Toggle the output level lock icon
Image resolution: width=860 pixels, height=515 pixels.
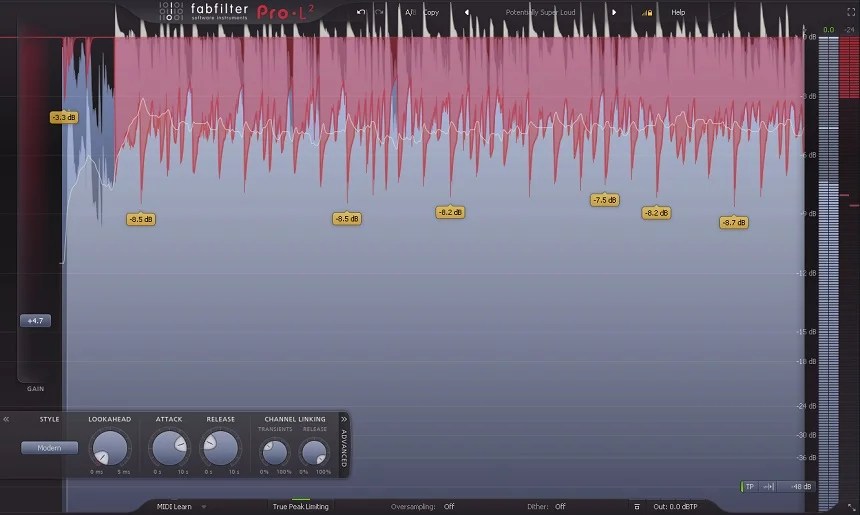click(647, 13)
